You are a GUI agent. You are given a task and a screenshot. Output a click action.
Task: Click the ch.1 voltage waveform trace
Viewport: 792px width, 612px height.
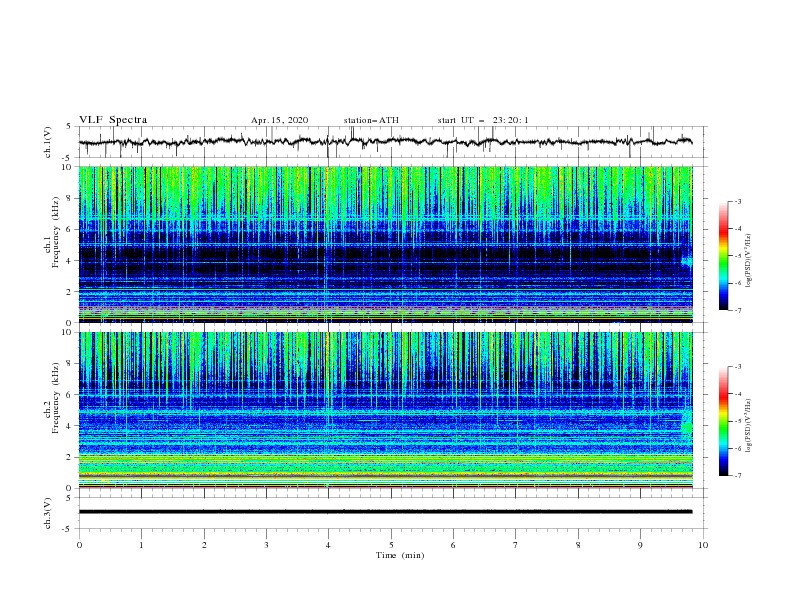385,142
